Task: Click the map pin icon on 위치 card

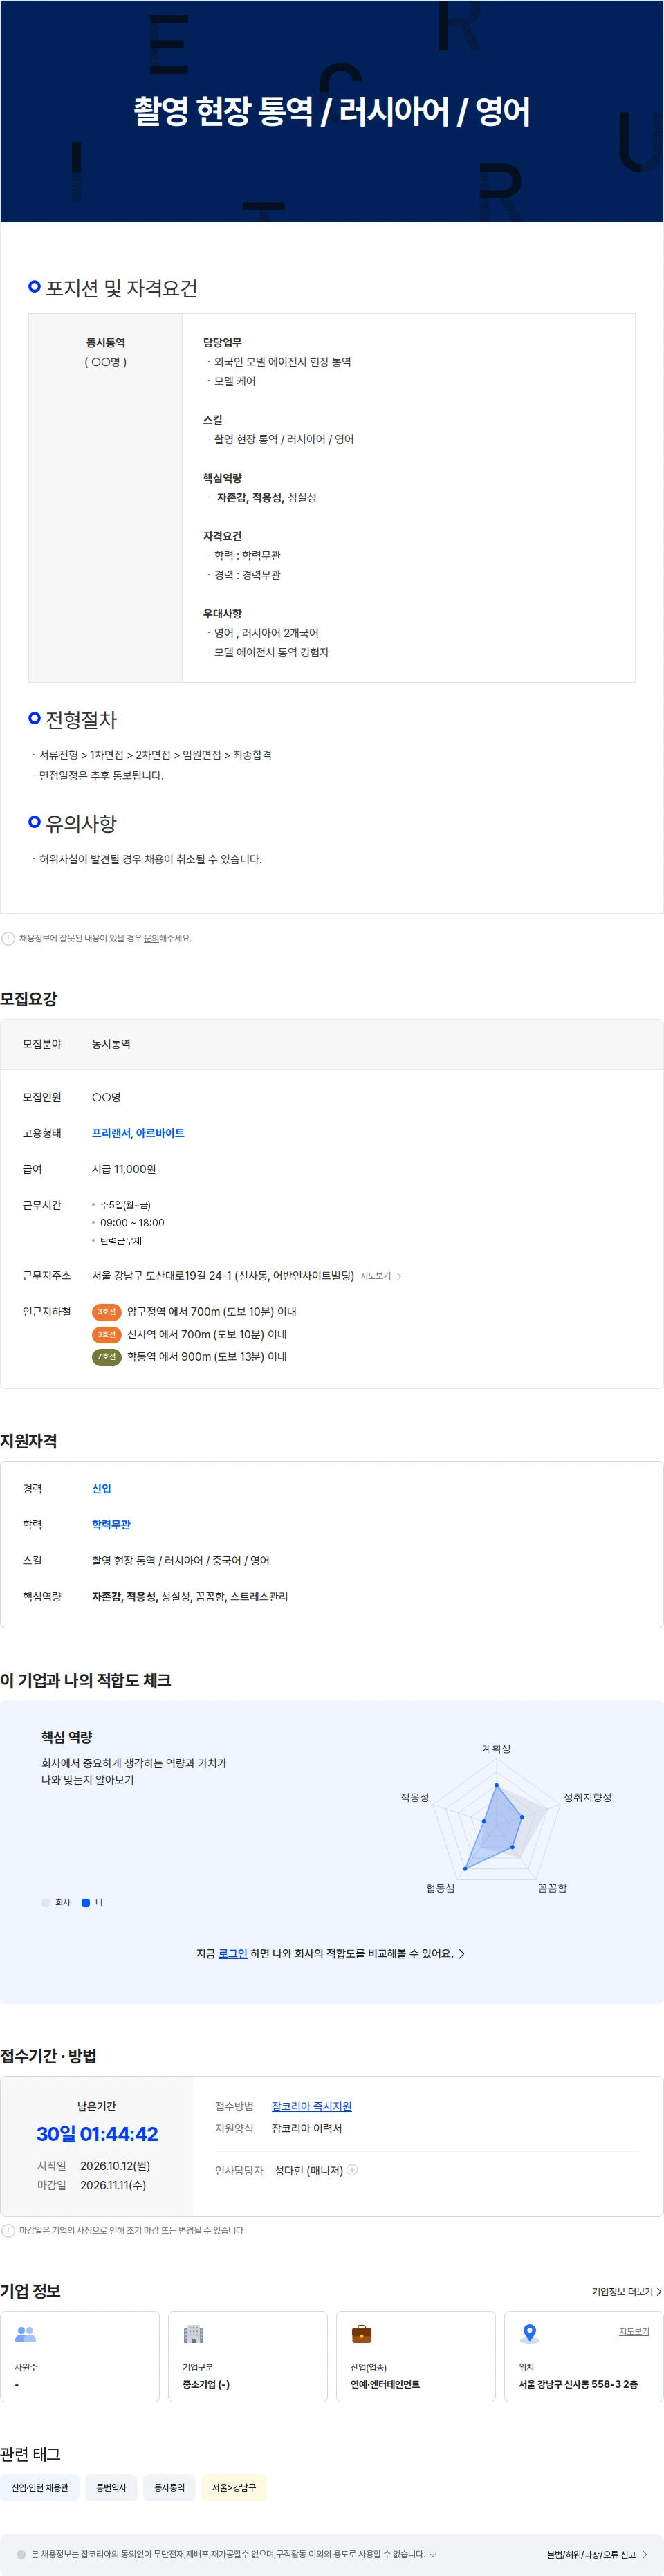Action: coord(530,2334)
